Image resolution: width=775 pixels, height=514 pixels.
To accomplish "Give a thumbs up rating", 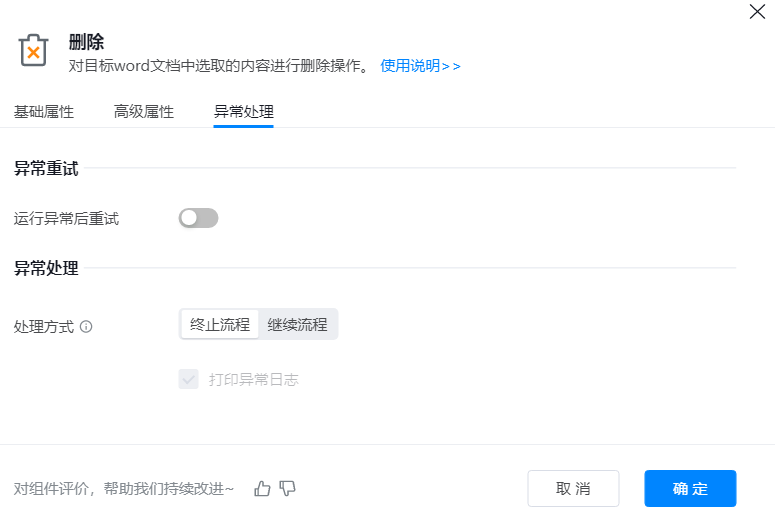I will (x=263, y=488).
